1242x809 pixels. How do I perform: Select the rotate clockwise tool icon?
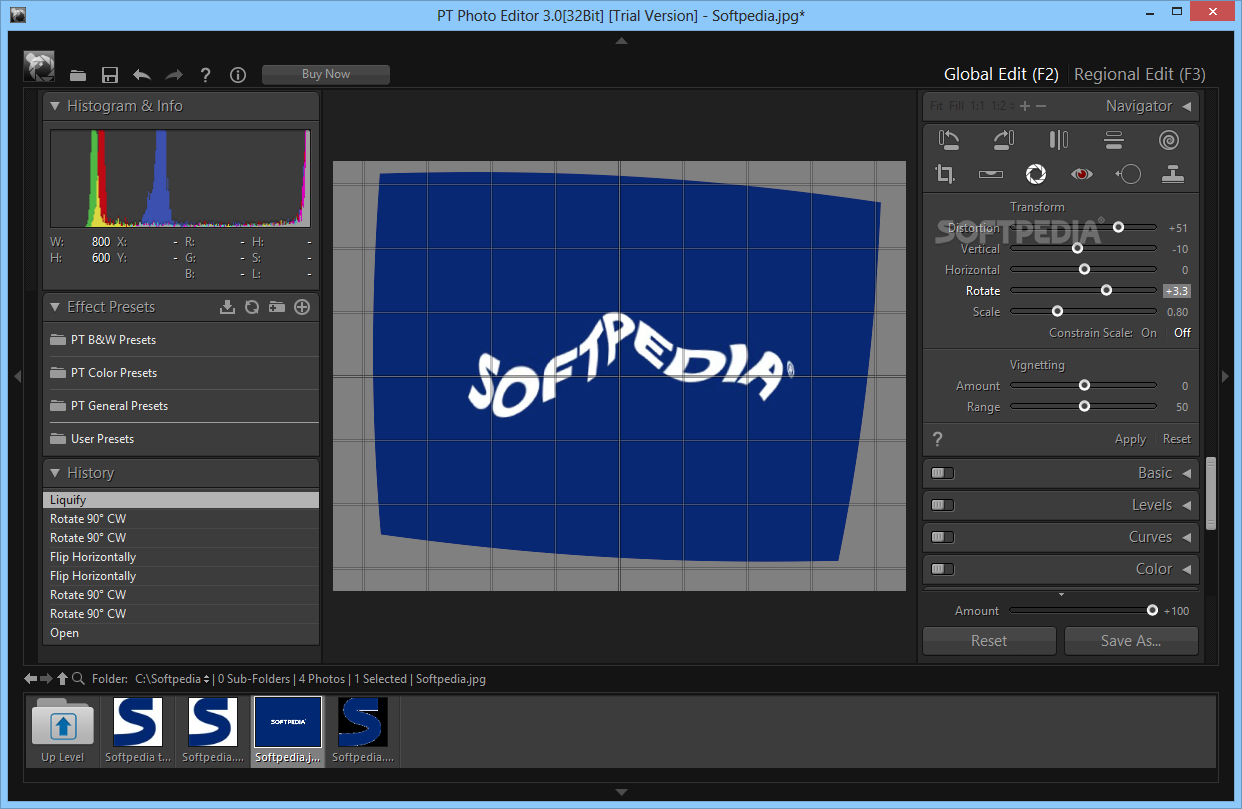(x=1004, y=140)
